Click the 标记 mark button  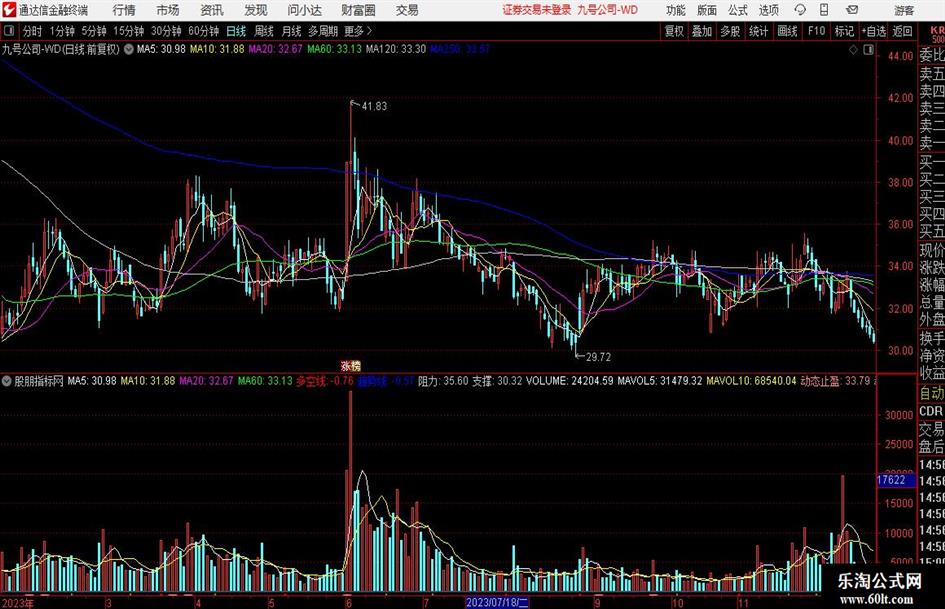click(x=844, y=31)
